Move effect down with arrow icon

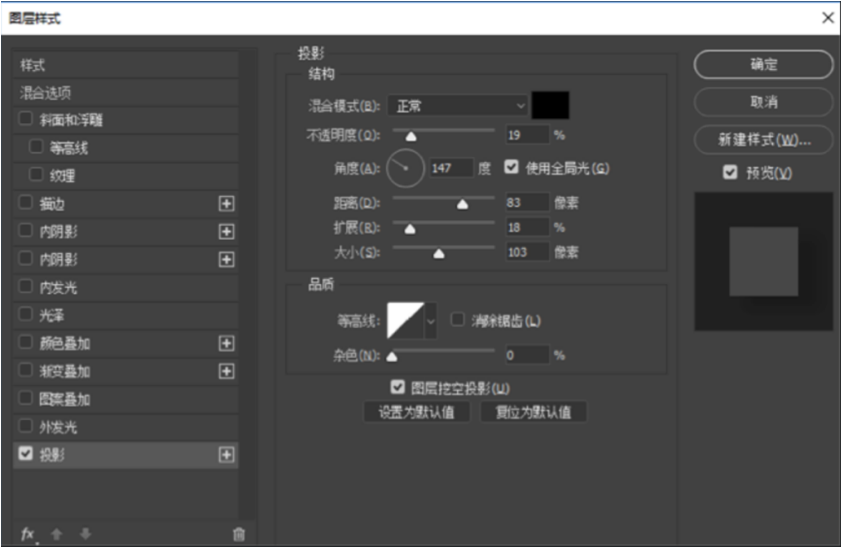click(85, 534)
